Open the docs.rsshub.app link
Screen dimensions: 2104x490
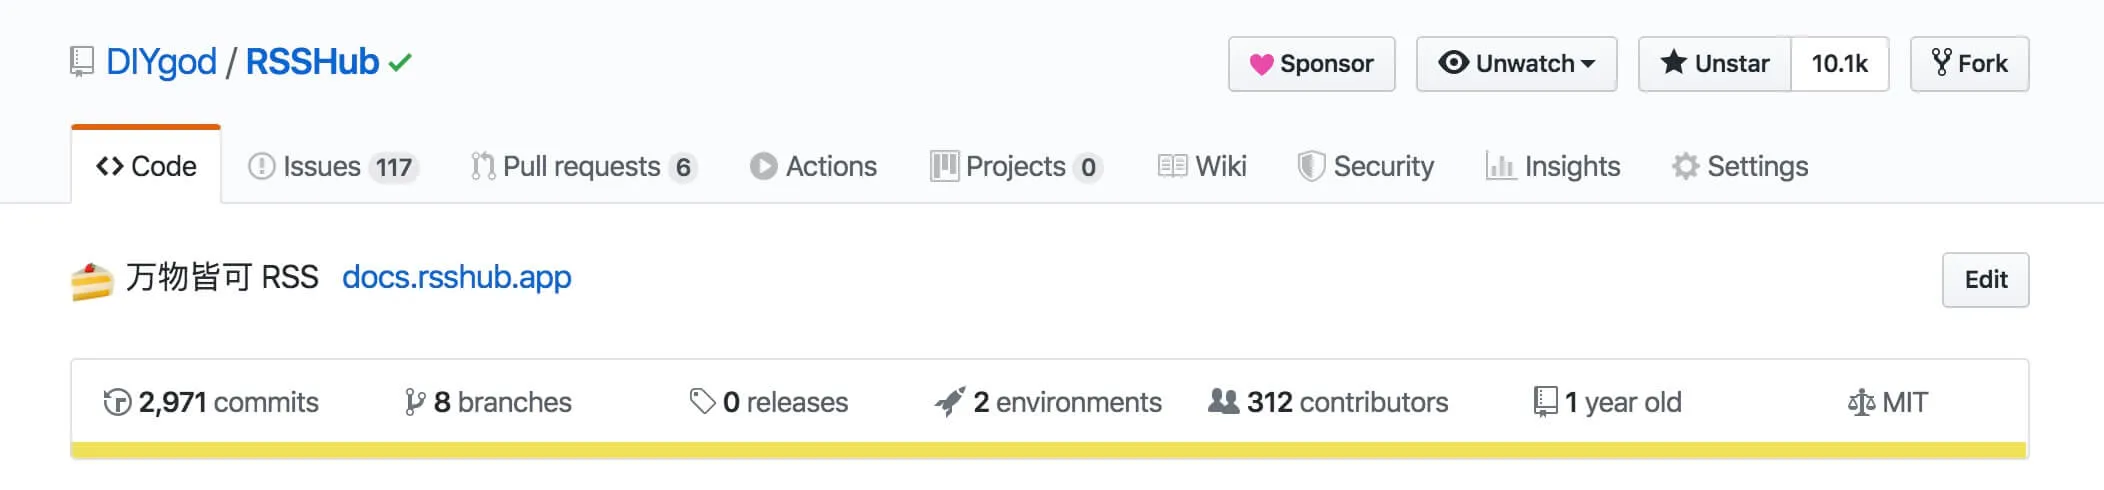[457, 277]
